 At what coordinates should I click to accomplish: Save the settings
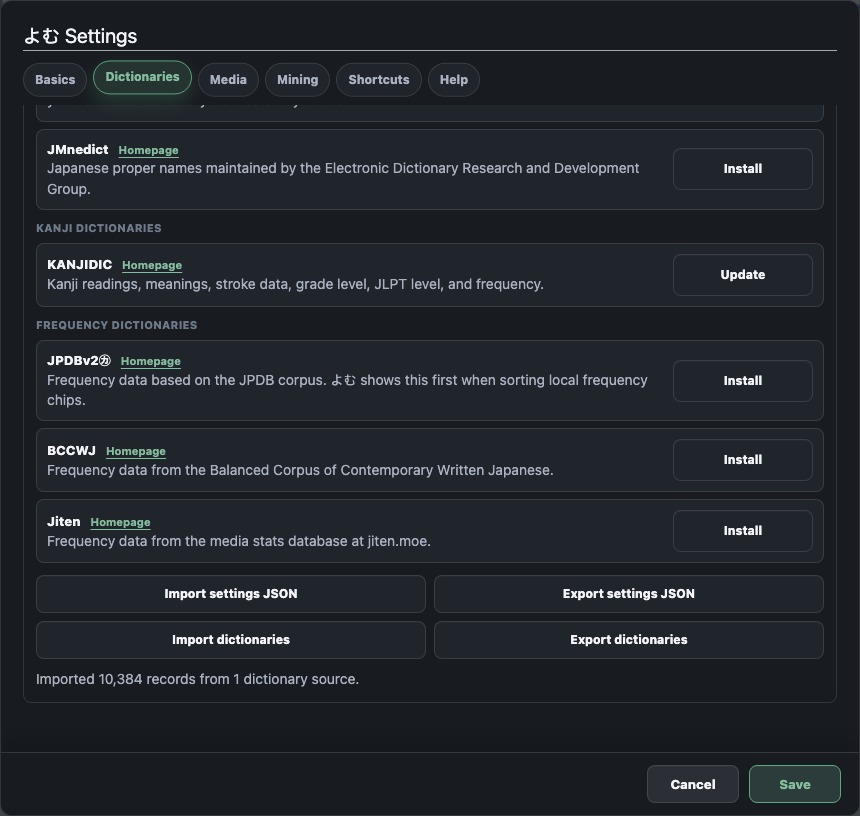click(795, 784)
